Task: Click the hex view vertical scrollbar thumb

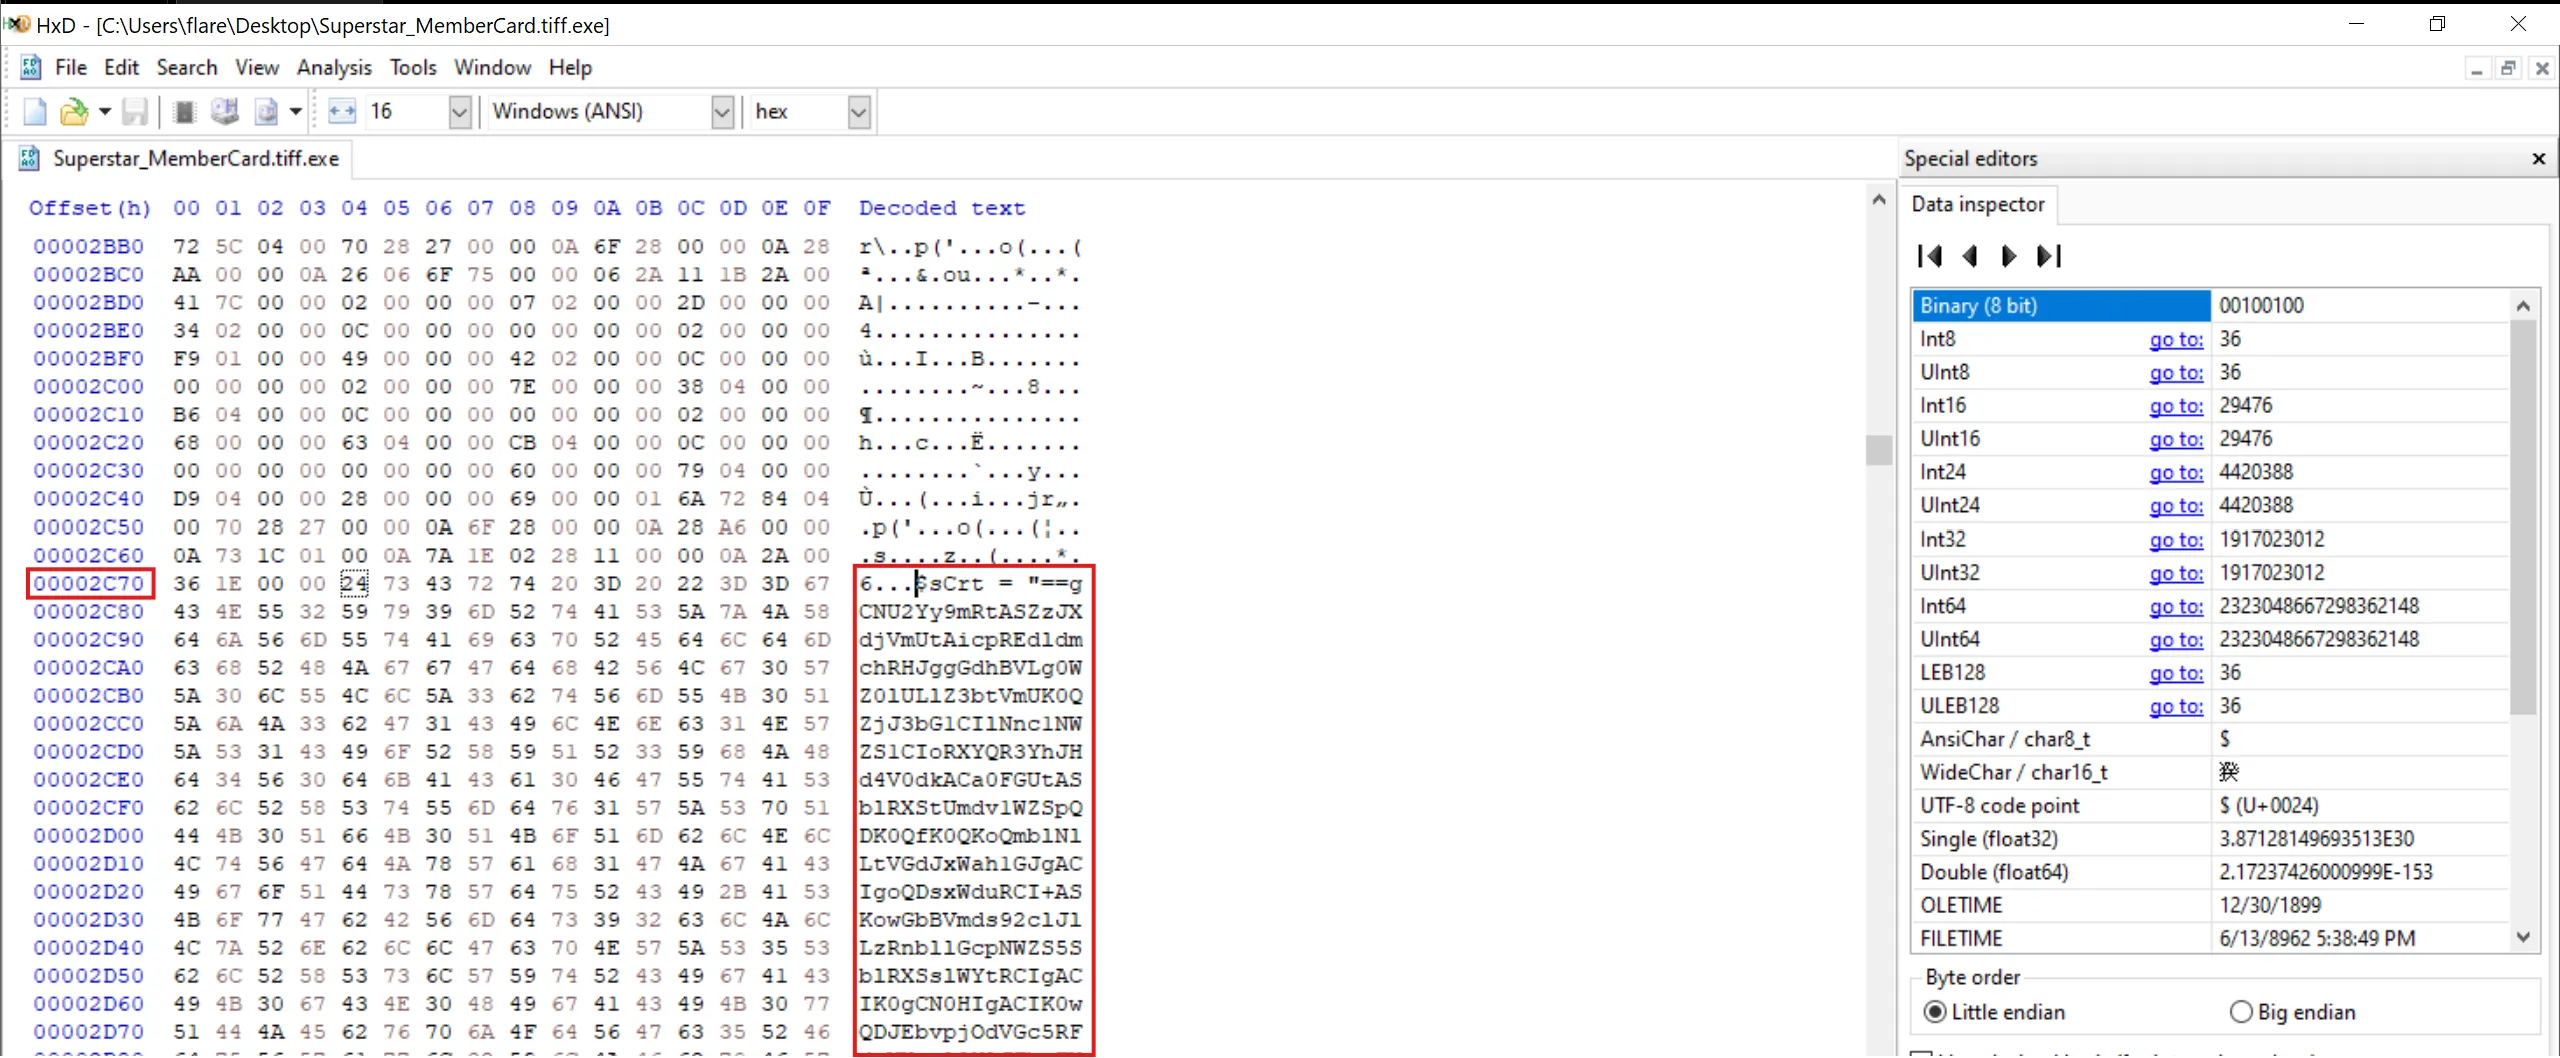Action: [x=1879, y=451]
